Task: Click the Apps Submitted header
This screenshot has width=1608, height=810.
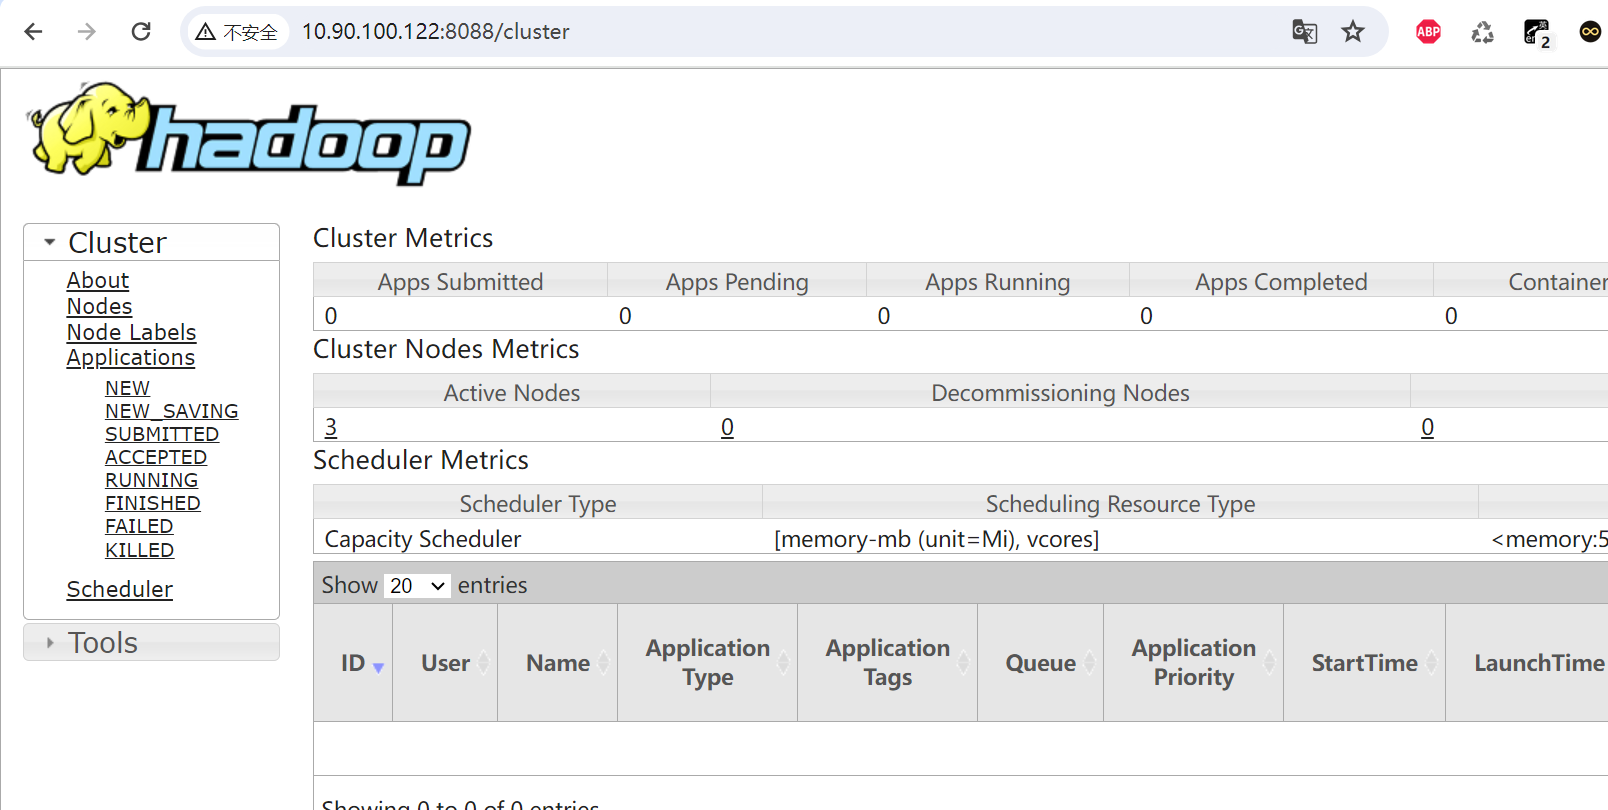Action: [x=461, y=282]
